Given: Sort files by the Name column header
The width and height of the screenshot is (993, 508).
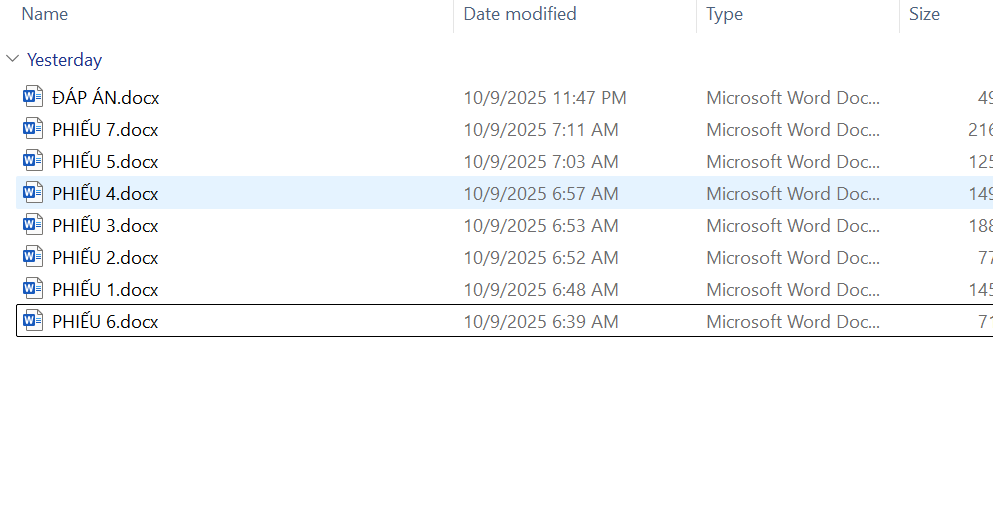Looking at the screenshot, I should [x=45, y=14].
